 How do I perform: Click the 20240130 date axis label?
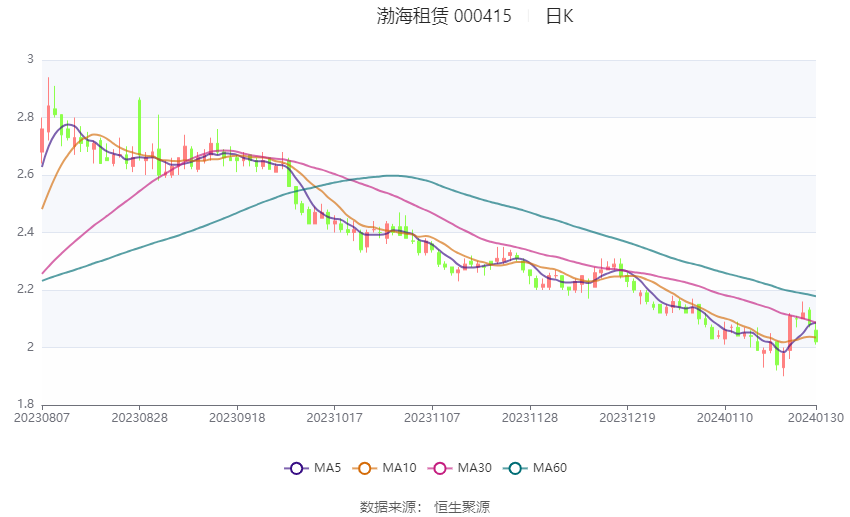tap(816, 417)
